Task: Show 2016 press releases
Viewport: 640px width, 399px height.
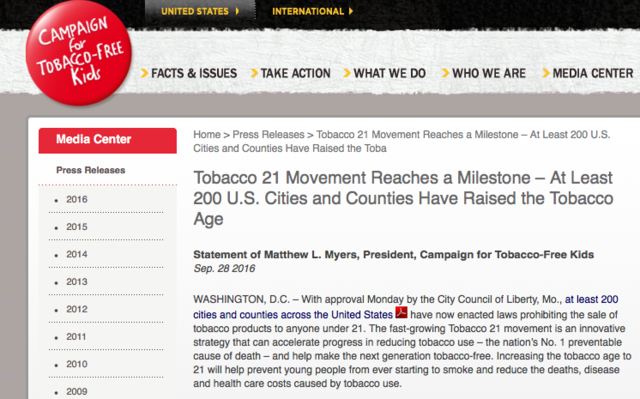Action: coord(77,200)
